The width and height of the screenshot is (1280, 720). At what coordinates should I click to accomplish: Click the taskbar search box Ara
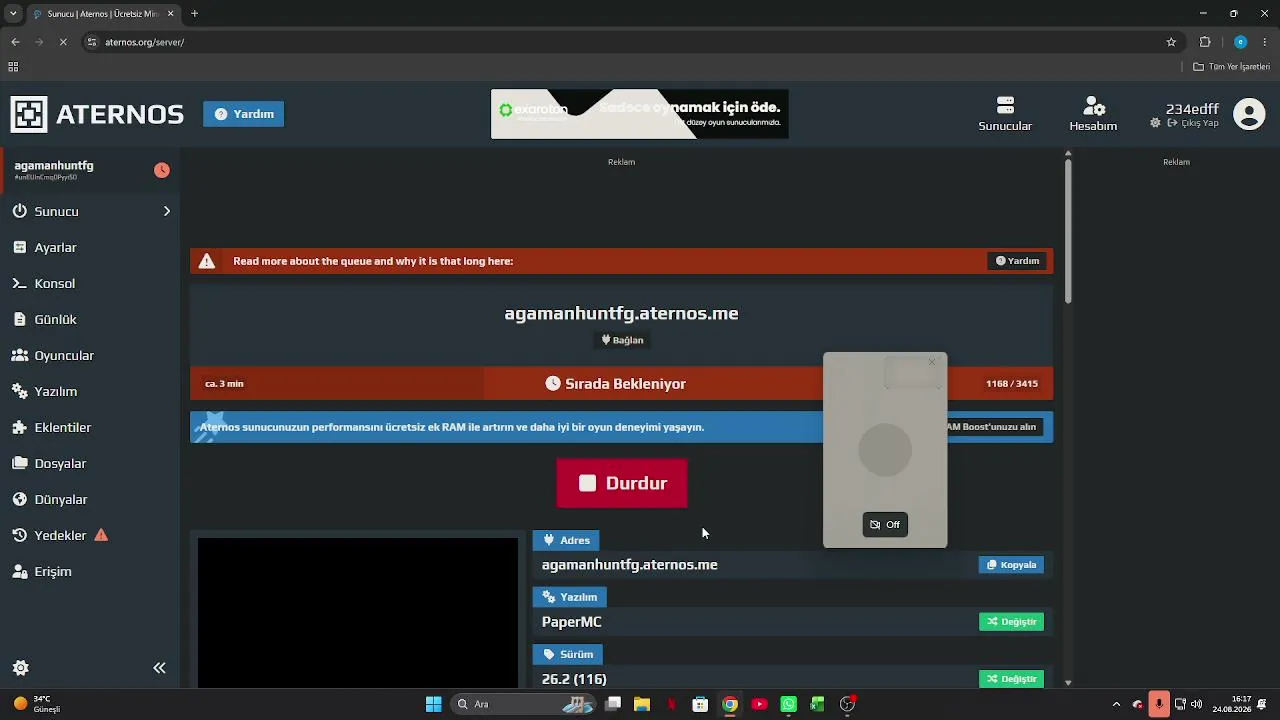[x=524, y=704]
